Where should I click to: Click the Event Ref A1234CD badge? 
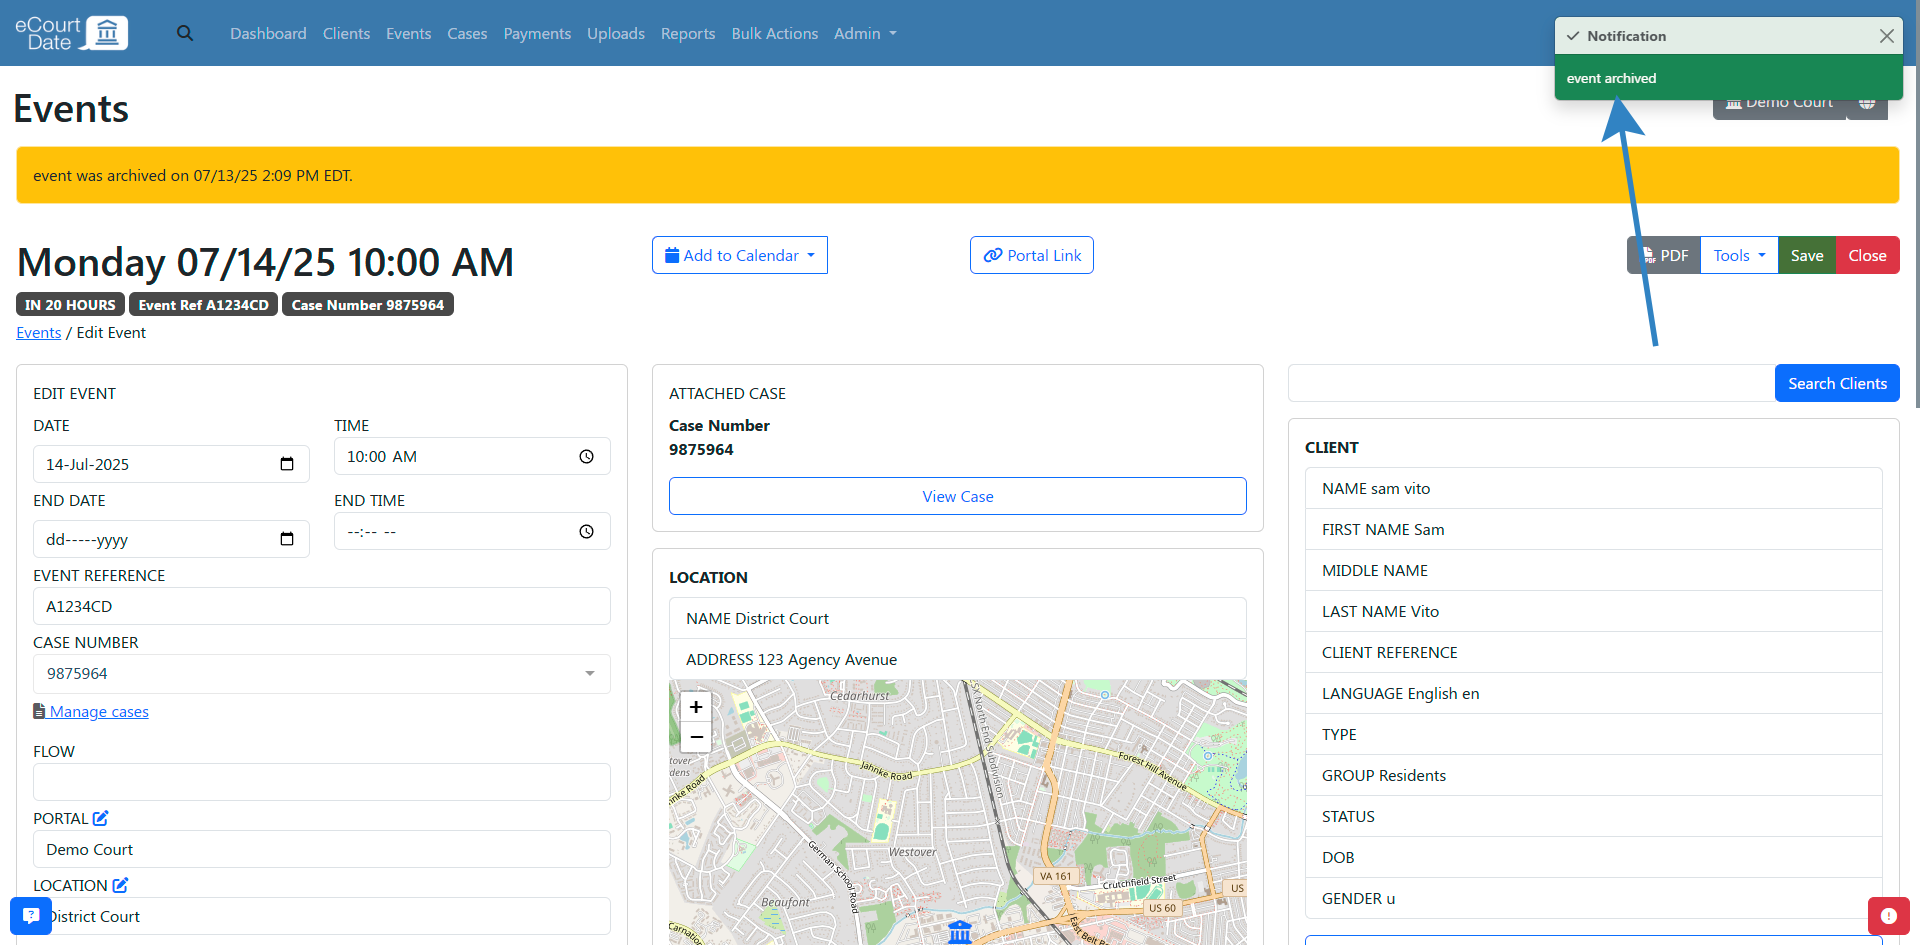tap(203, 305)
